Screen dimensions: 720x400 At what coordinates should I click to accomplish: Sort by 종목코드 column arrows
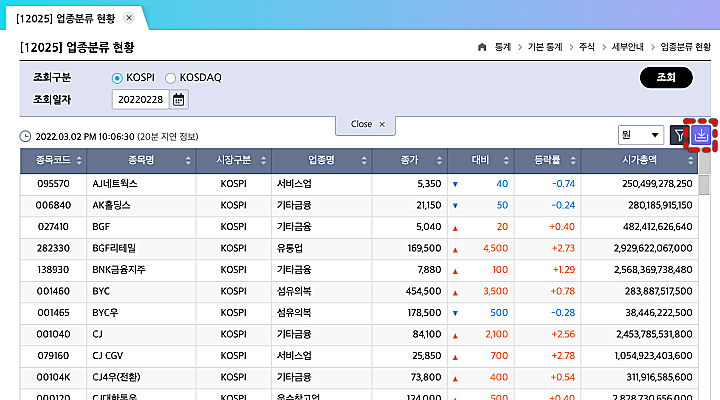[x=79, y=160]
